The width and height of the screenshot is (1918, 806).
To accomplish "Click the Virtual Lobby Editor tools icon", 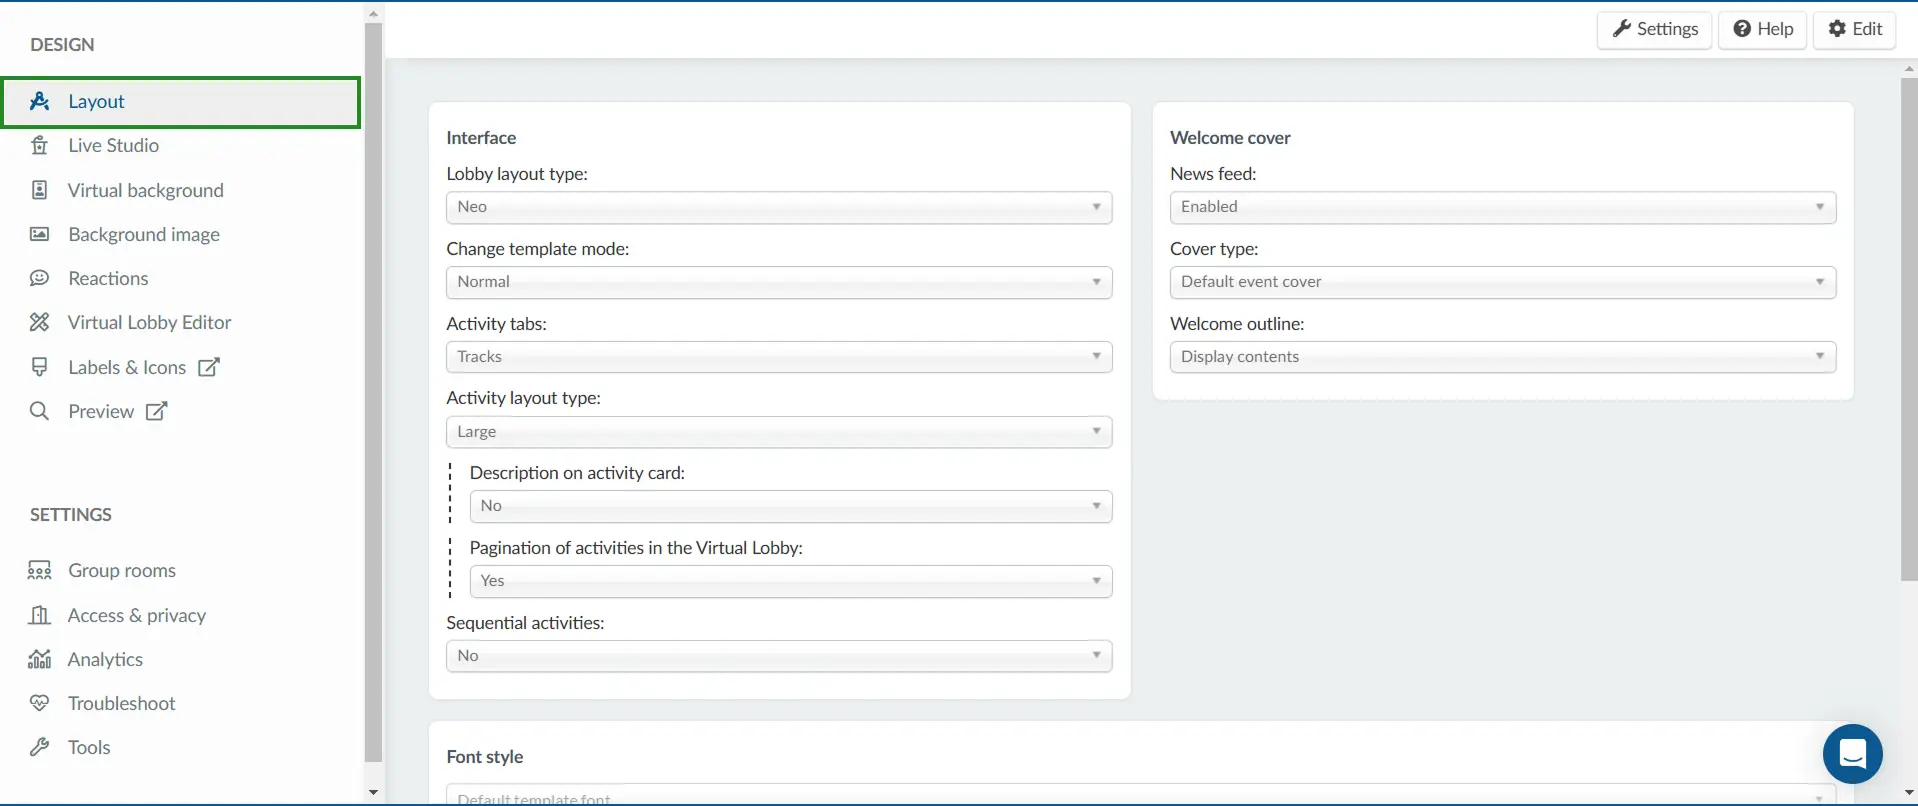I will point(40,322).
